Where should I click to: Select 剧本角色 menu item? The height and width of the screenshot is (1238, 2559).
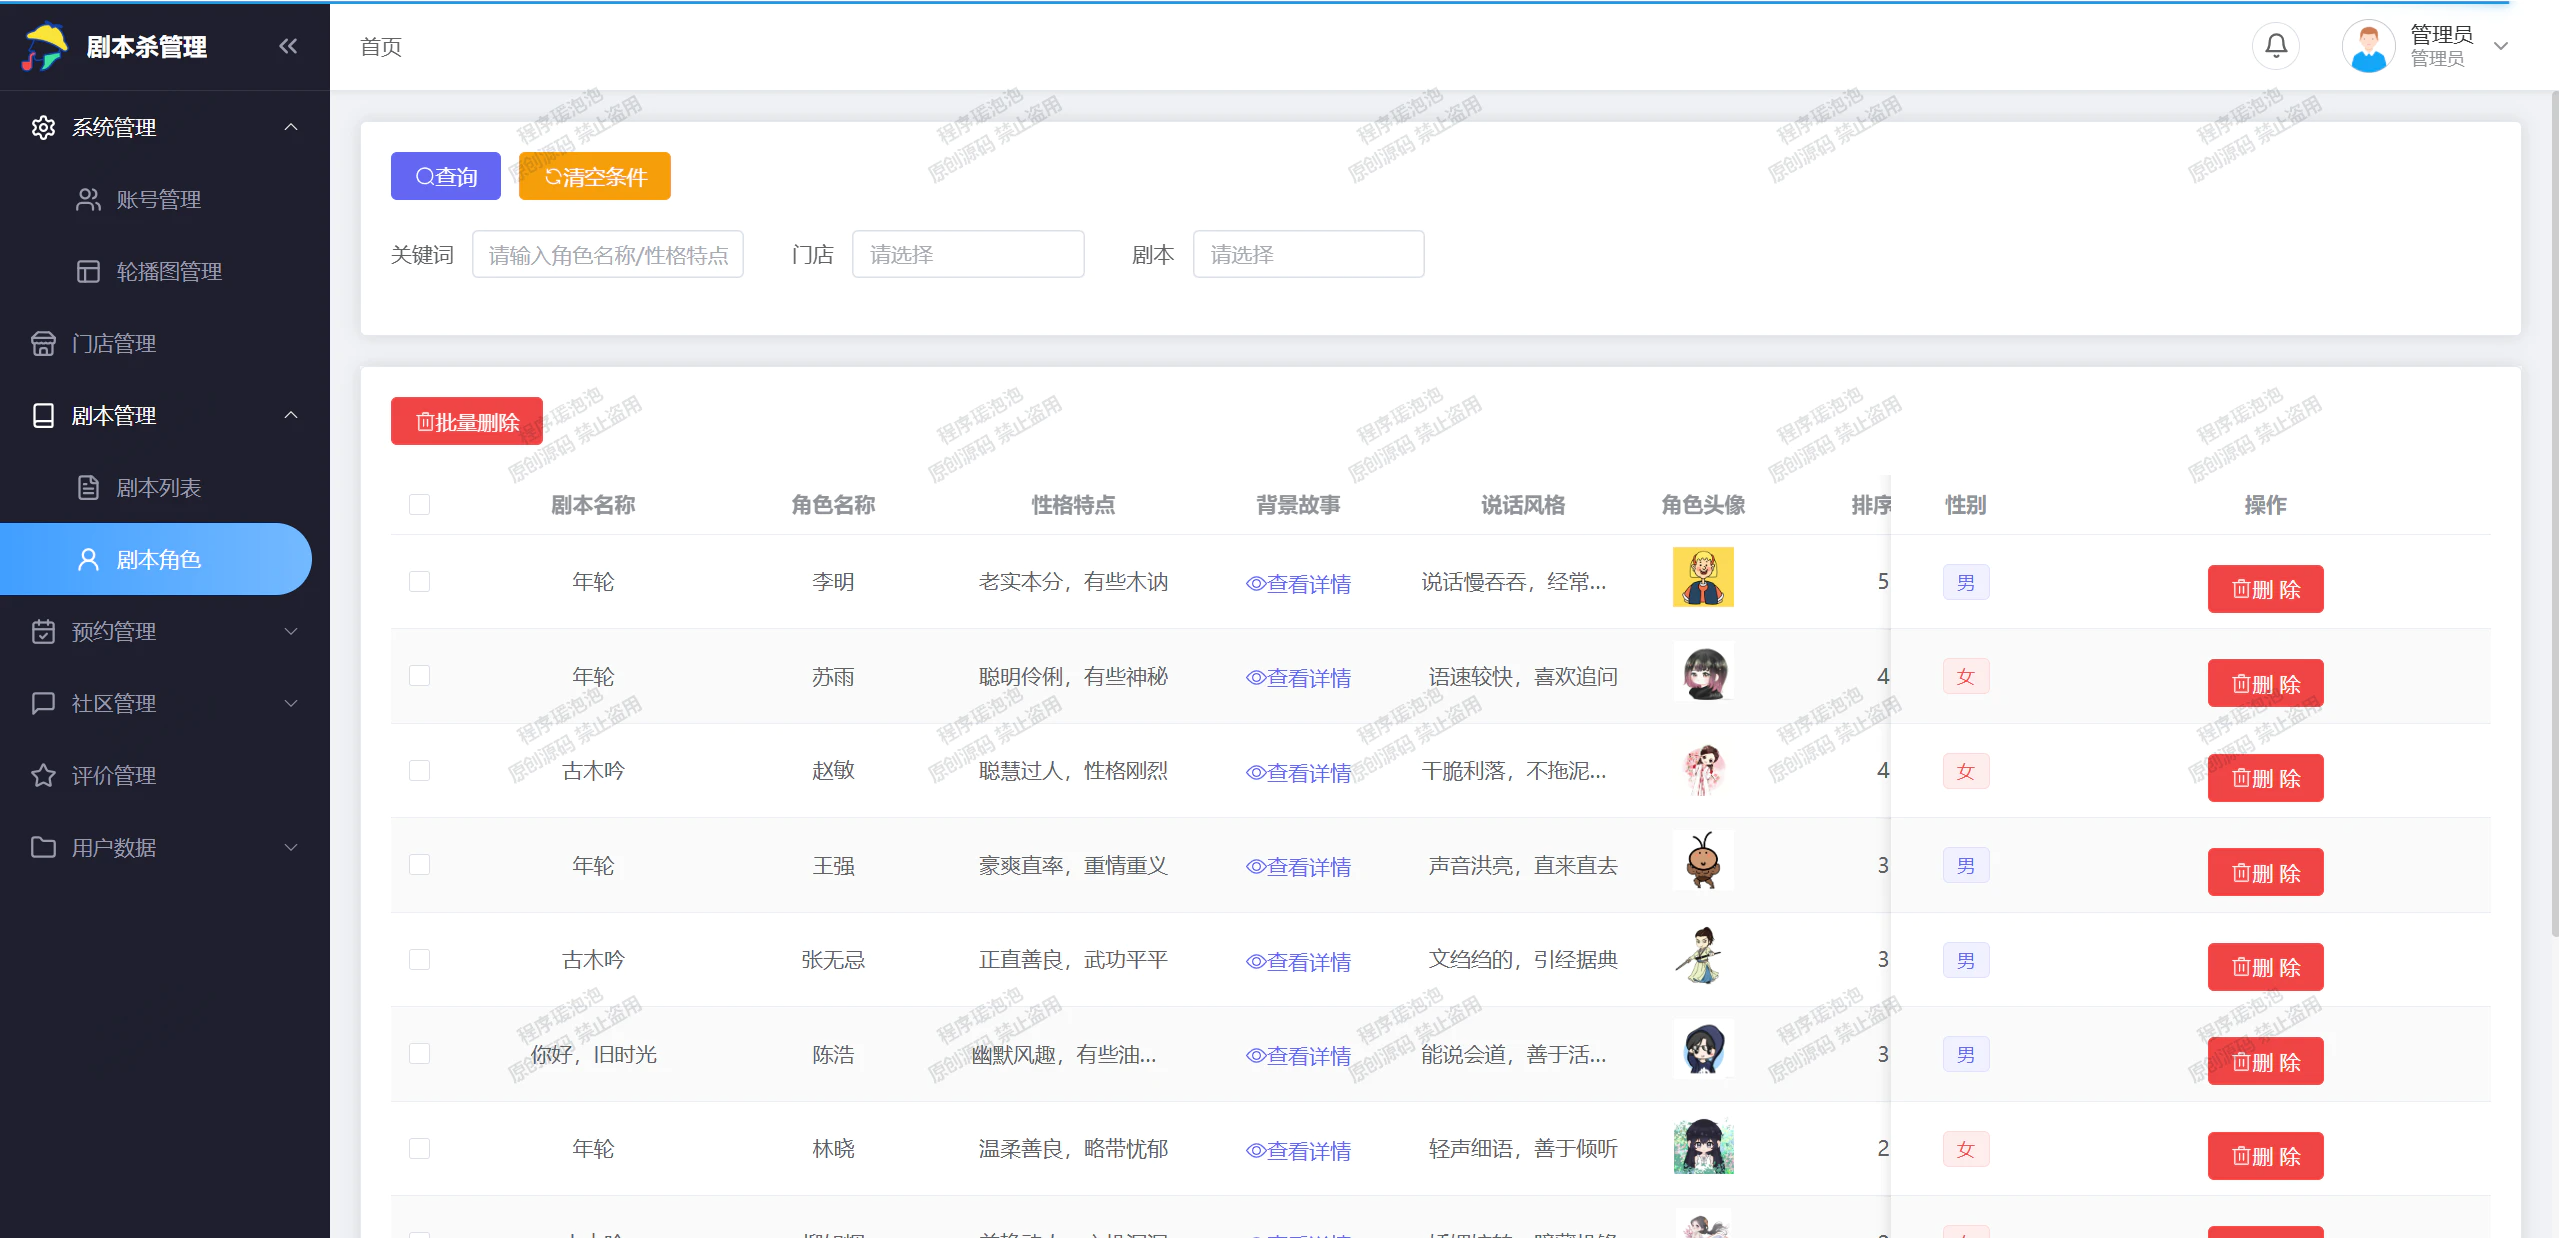156,559
